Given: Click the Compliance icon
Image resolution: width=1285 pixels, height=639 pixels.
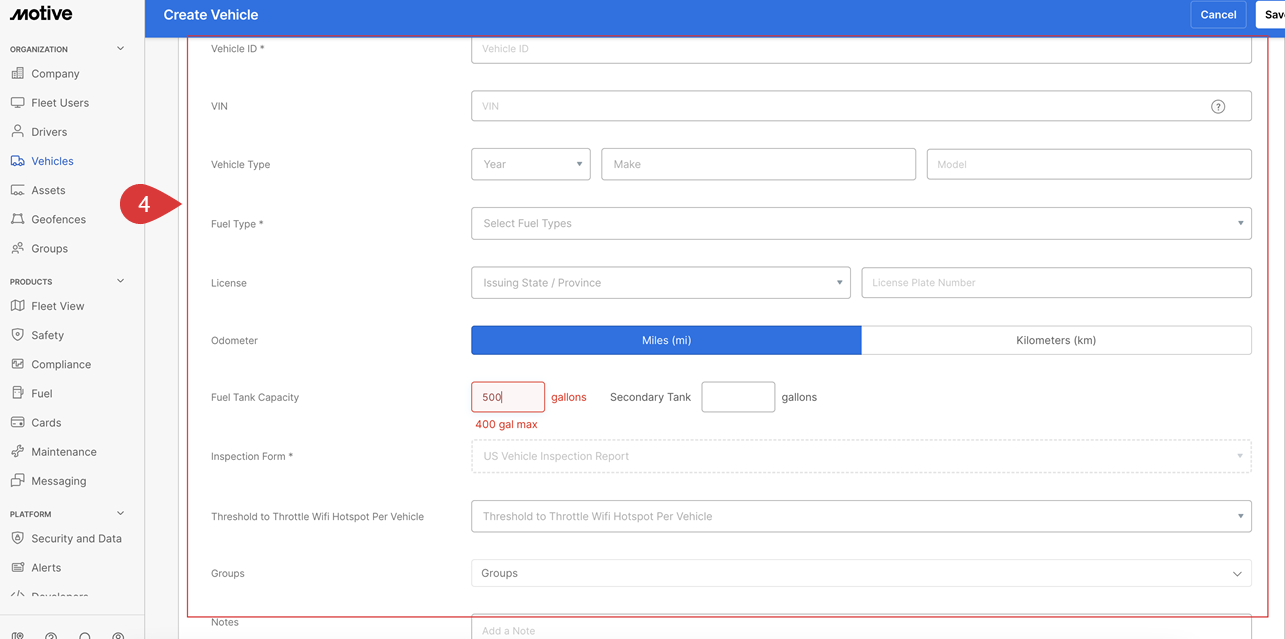Looking at the screenshot, I should (x=17, y=363).
